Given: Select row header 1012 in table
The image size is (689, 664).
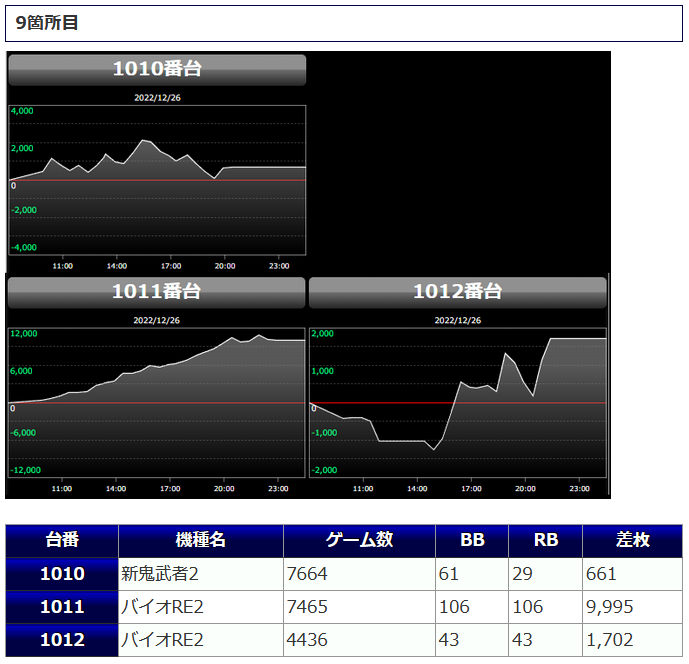Looking at the screenshot, I should point(62,640).
